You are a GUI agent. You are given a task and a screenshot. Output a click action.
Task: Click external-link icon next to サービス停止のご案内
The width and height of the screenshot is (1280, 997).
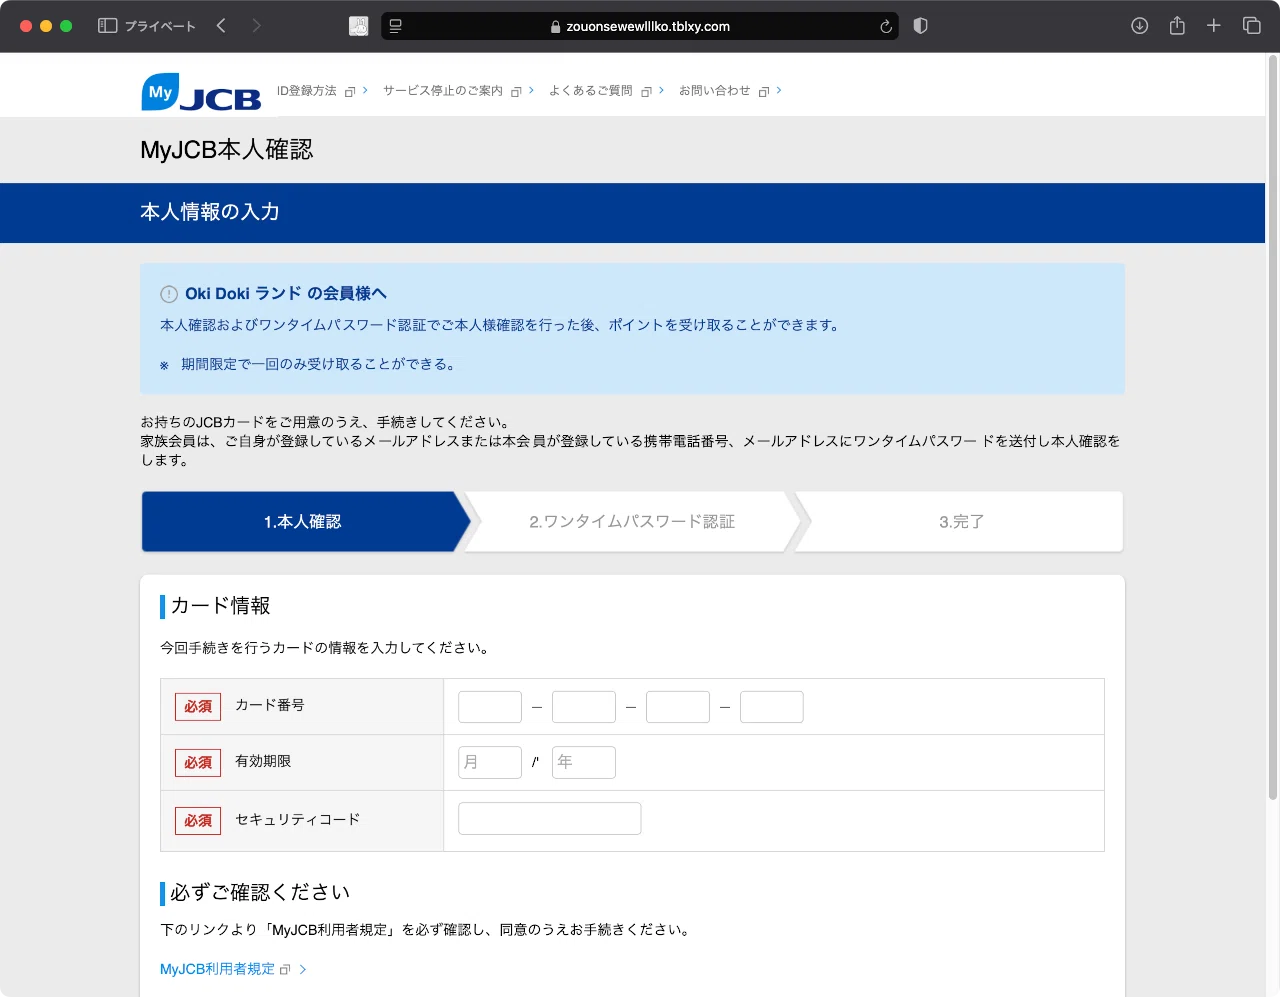click(x=516, y=92)
